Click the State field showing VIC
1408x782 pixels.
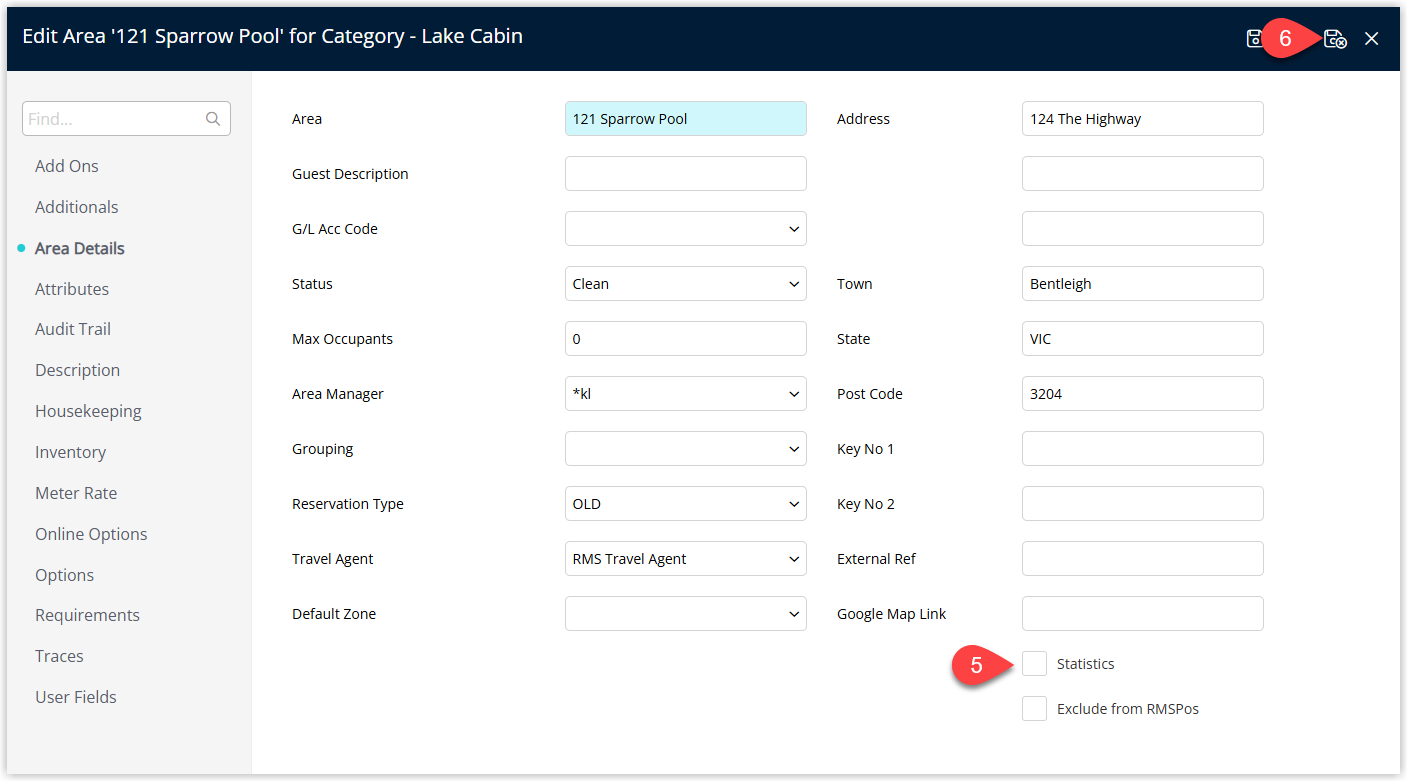point(1143,339)
